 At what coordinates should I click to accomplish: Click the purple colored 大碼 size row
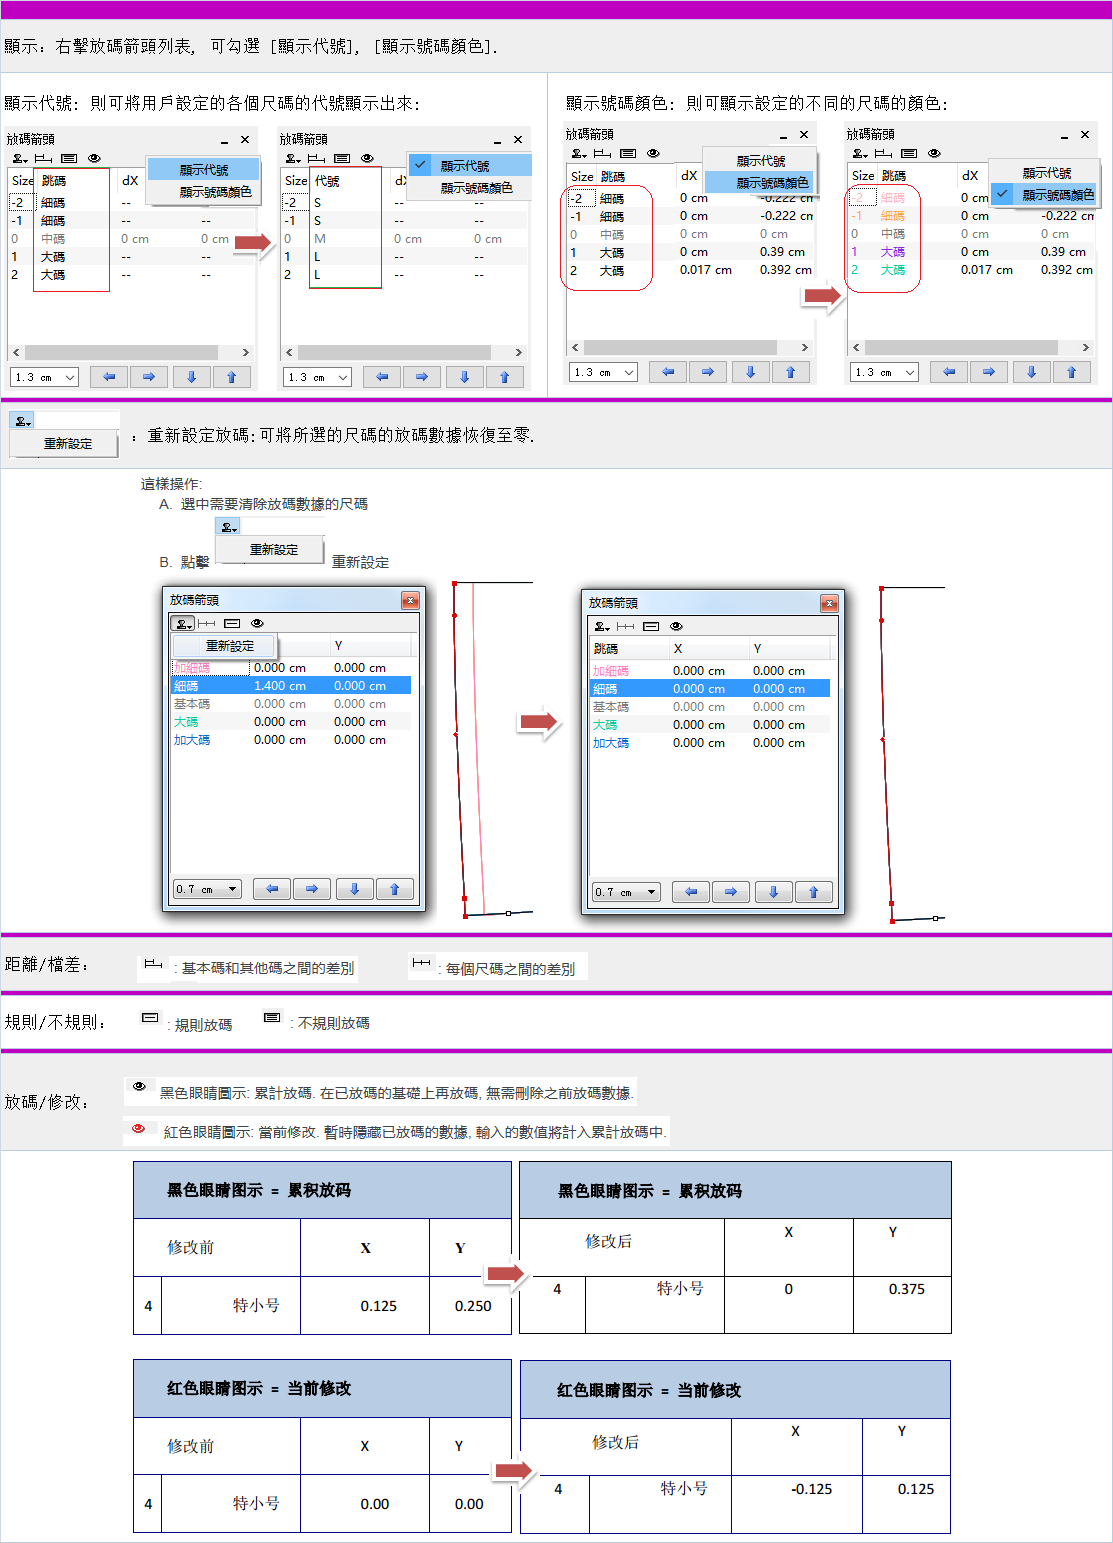tap(892, 252)
